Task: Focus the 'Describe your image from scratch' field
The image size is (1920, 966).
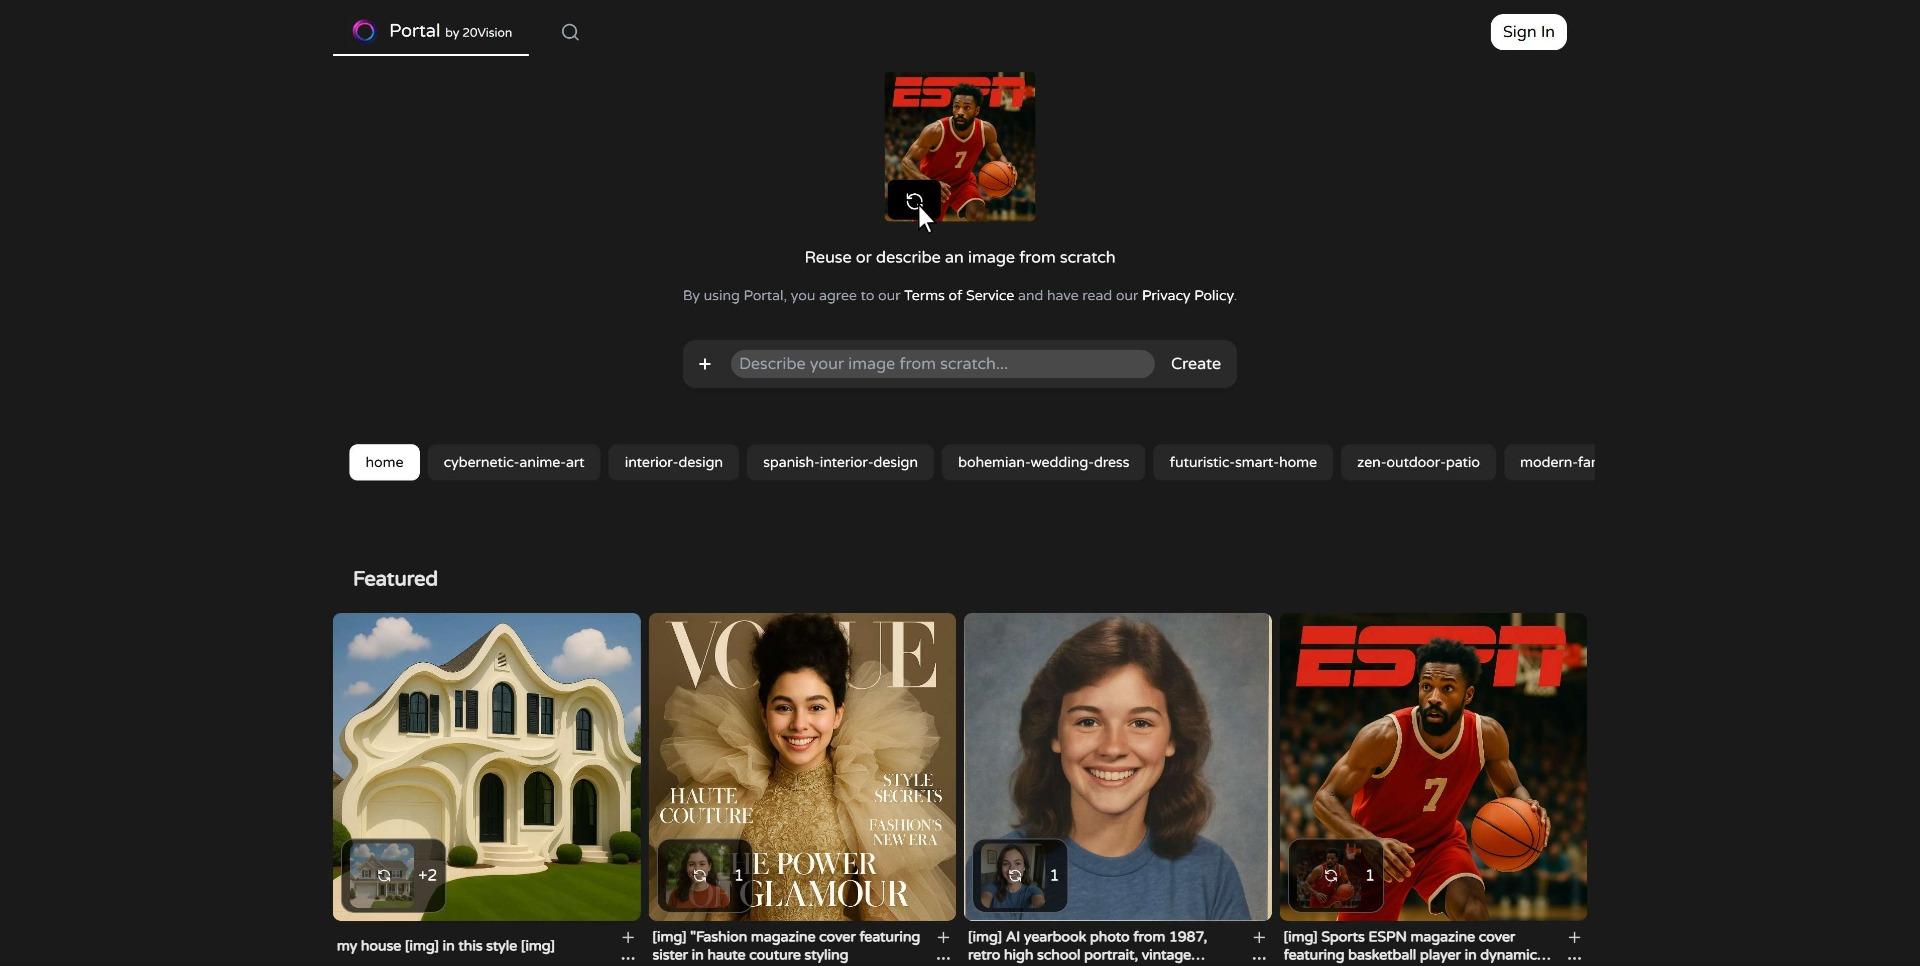Action: [x=942, y=364]
